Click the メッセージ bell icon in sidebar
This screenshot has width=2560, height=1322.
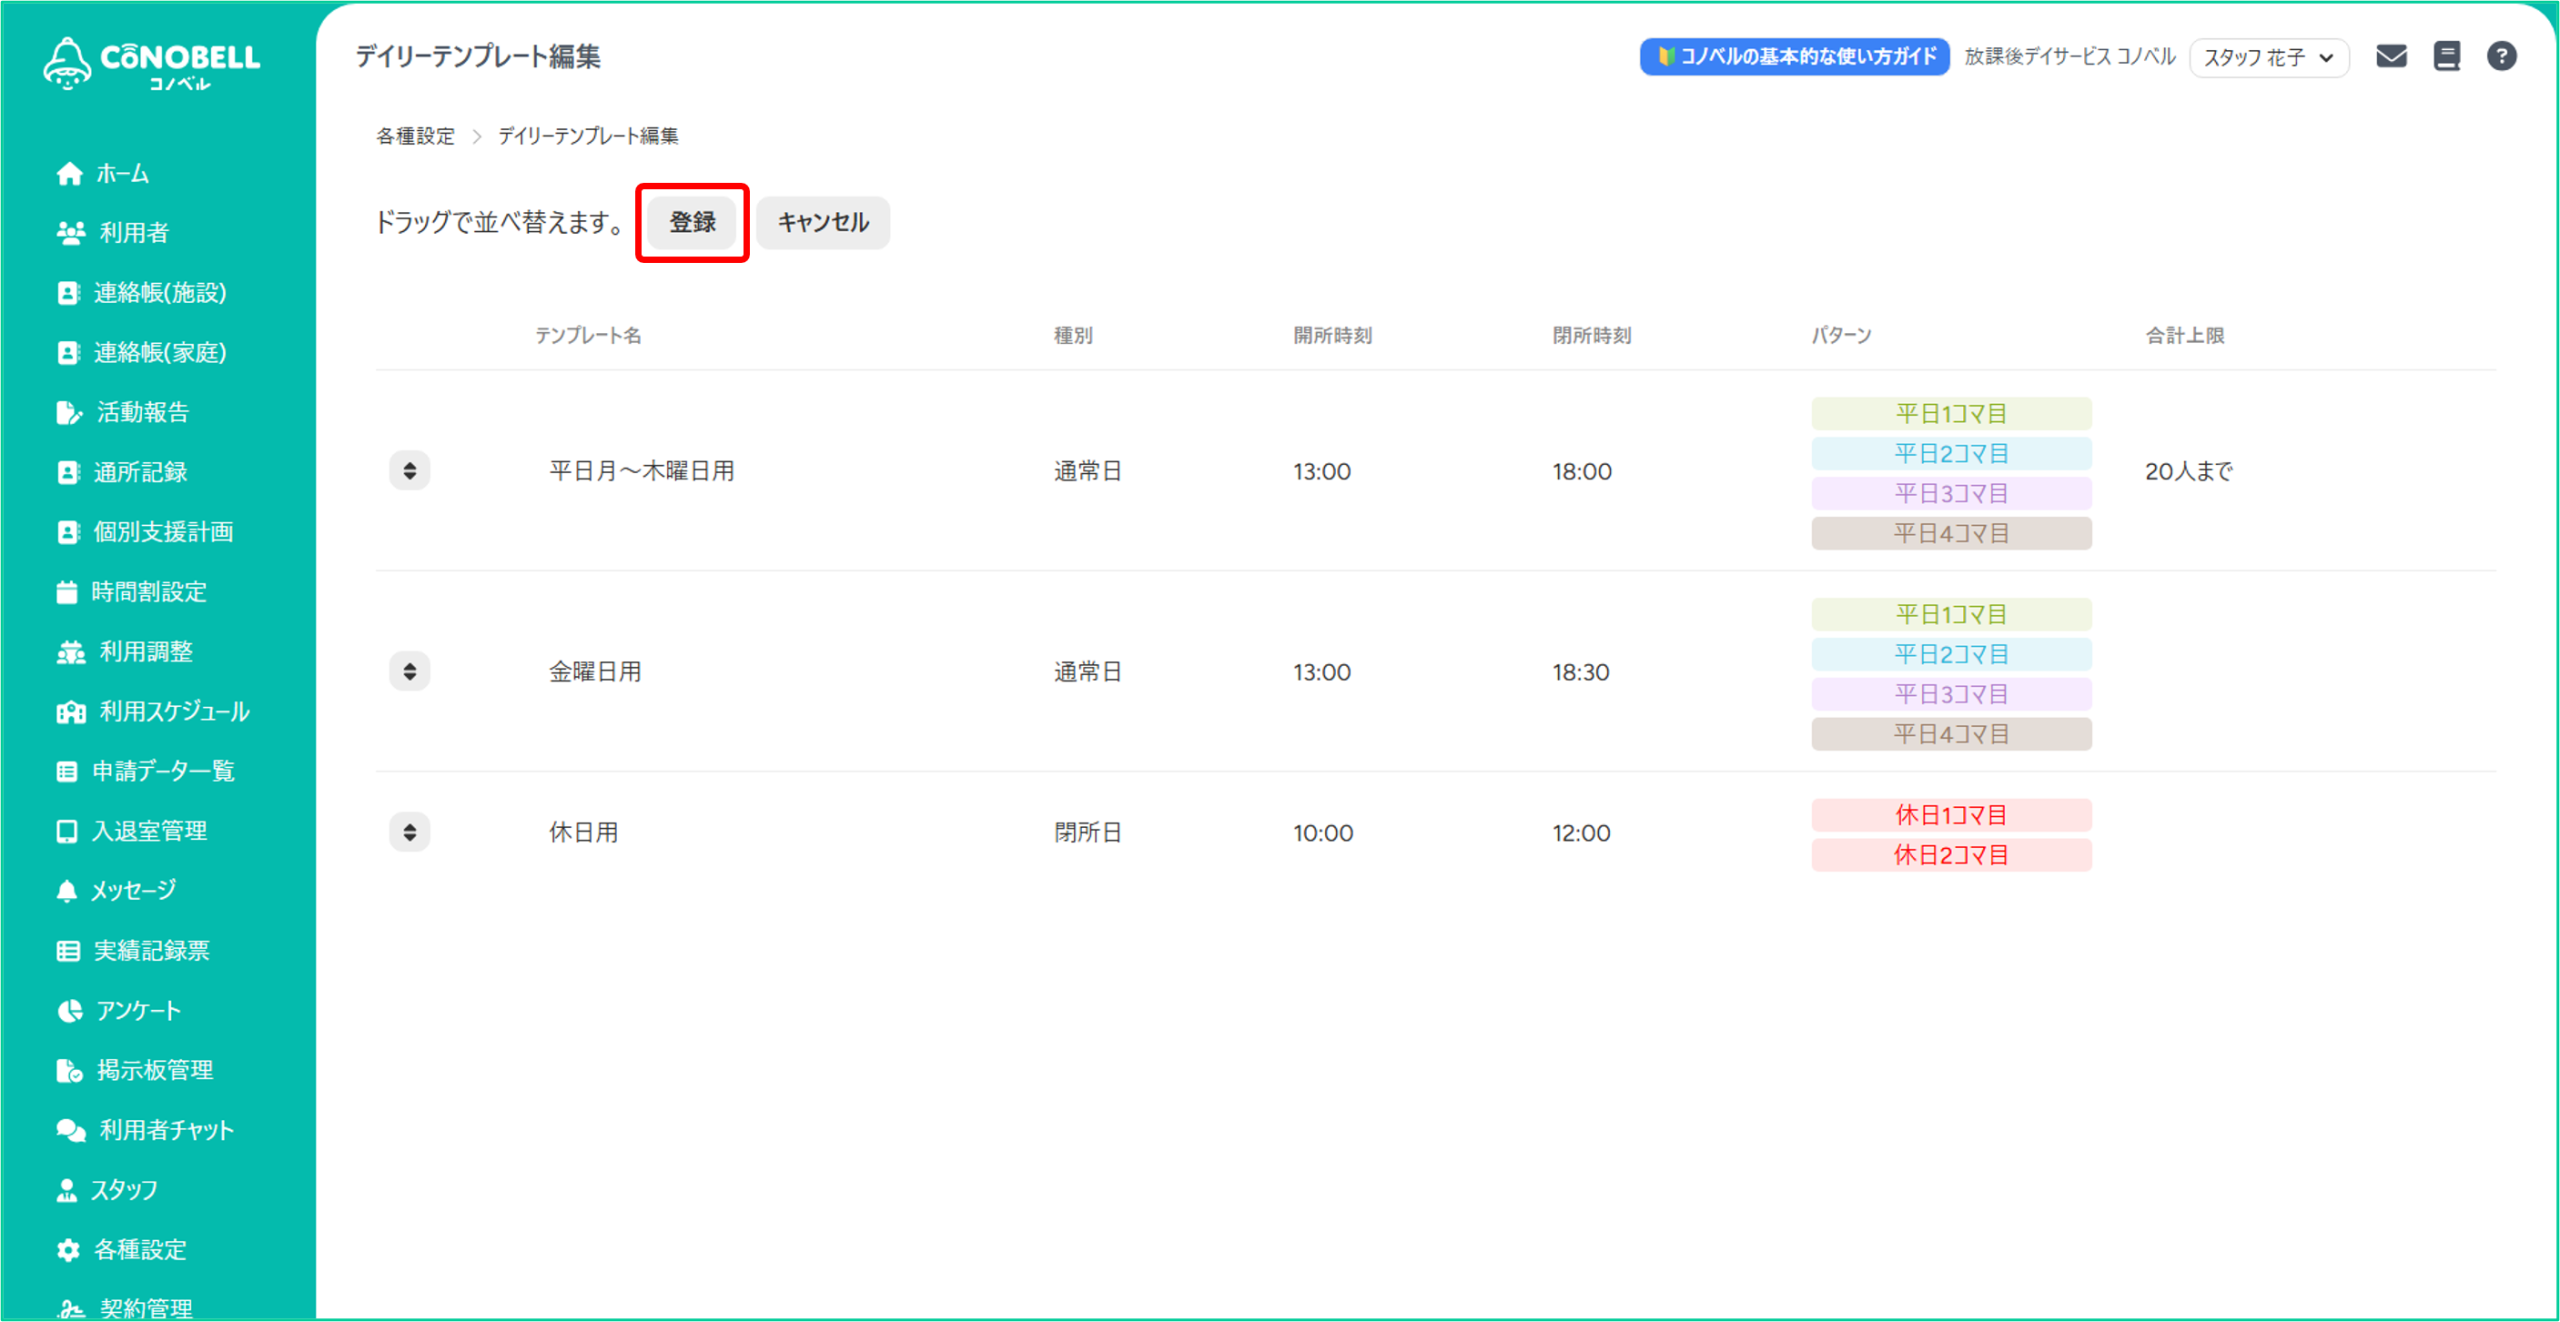tap(67, 890)
